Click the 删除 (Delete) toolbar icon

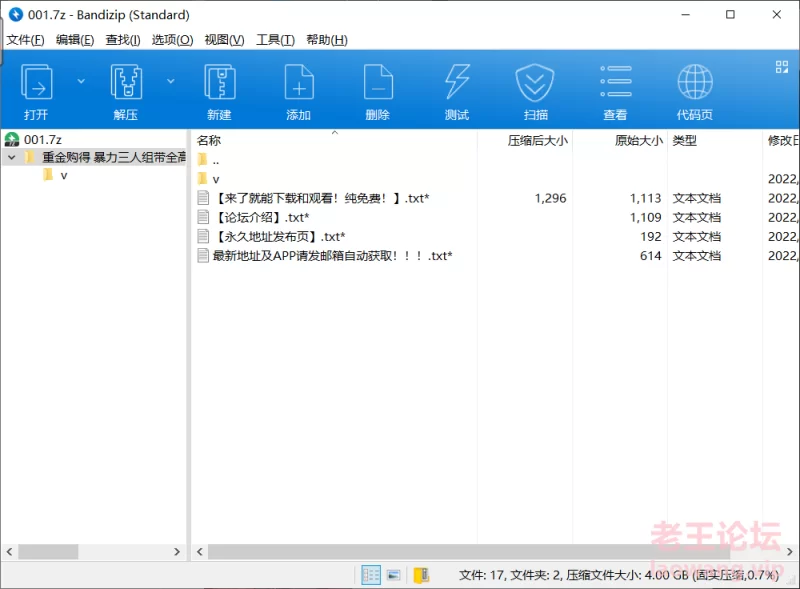pos(377,90)
